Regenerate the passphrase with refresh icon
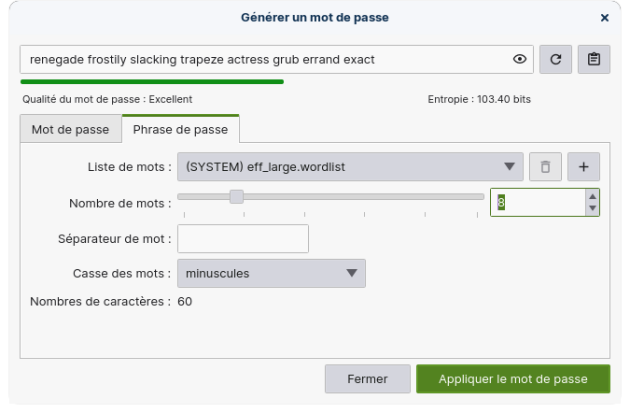Image resolution: width=630 pixels, height=413 pixels. pos(555,60)
